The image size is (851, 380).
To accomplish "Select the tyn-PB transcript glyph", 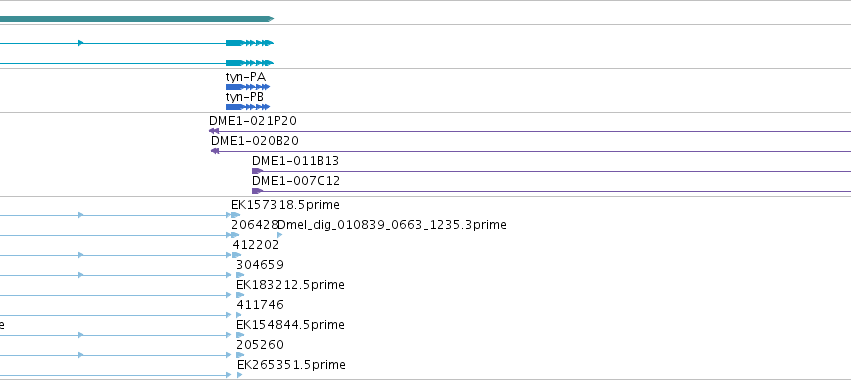I will [248, 107].
